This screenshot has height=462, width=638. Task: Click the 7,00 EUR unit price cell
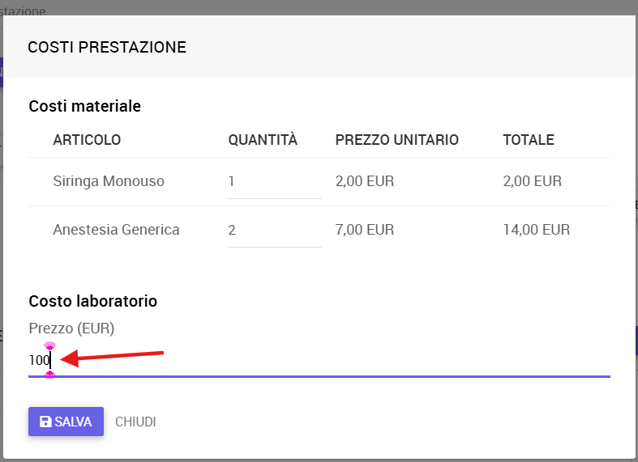[x=365, y=230]
